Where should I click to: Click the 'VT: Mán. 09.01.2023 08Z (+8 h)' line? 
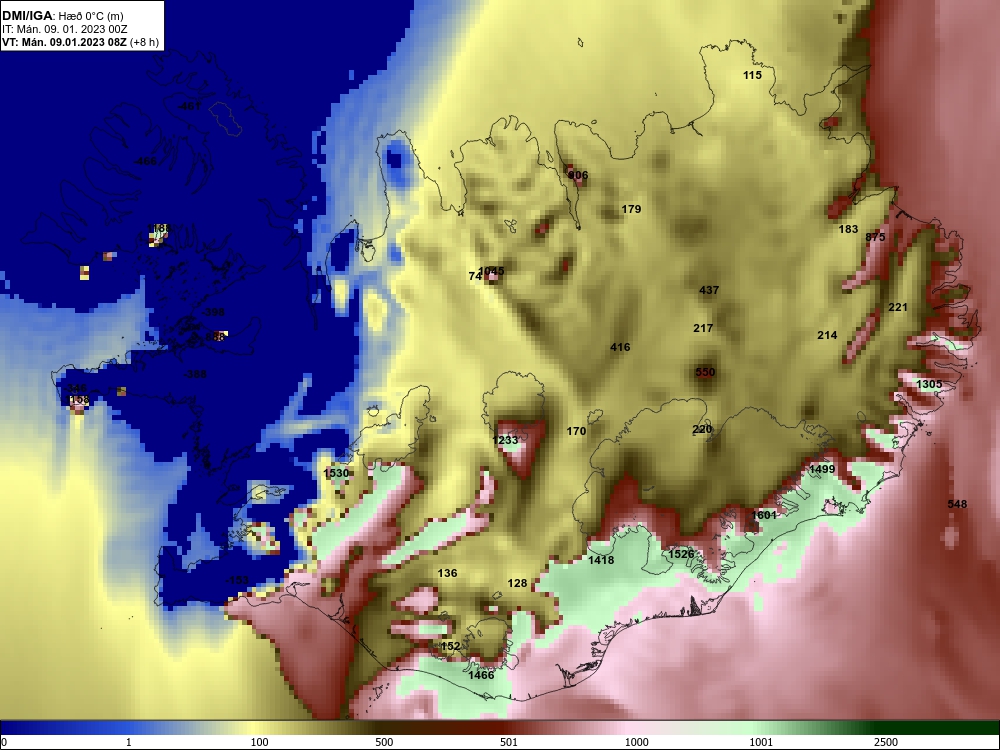tap(80, 43)
